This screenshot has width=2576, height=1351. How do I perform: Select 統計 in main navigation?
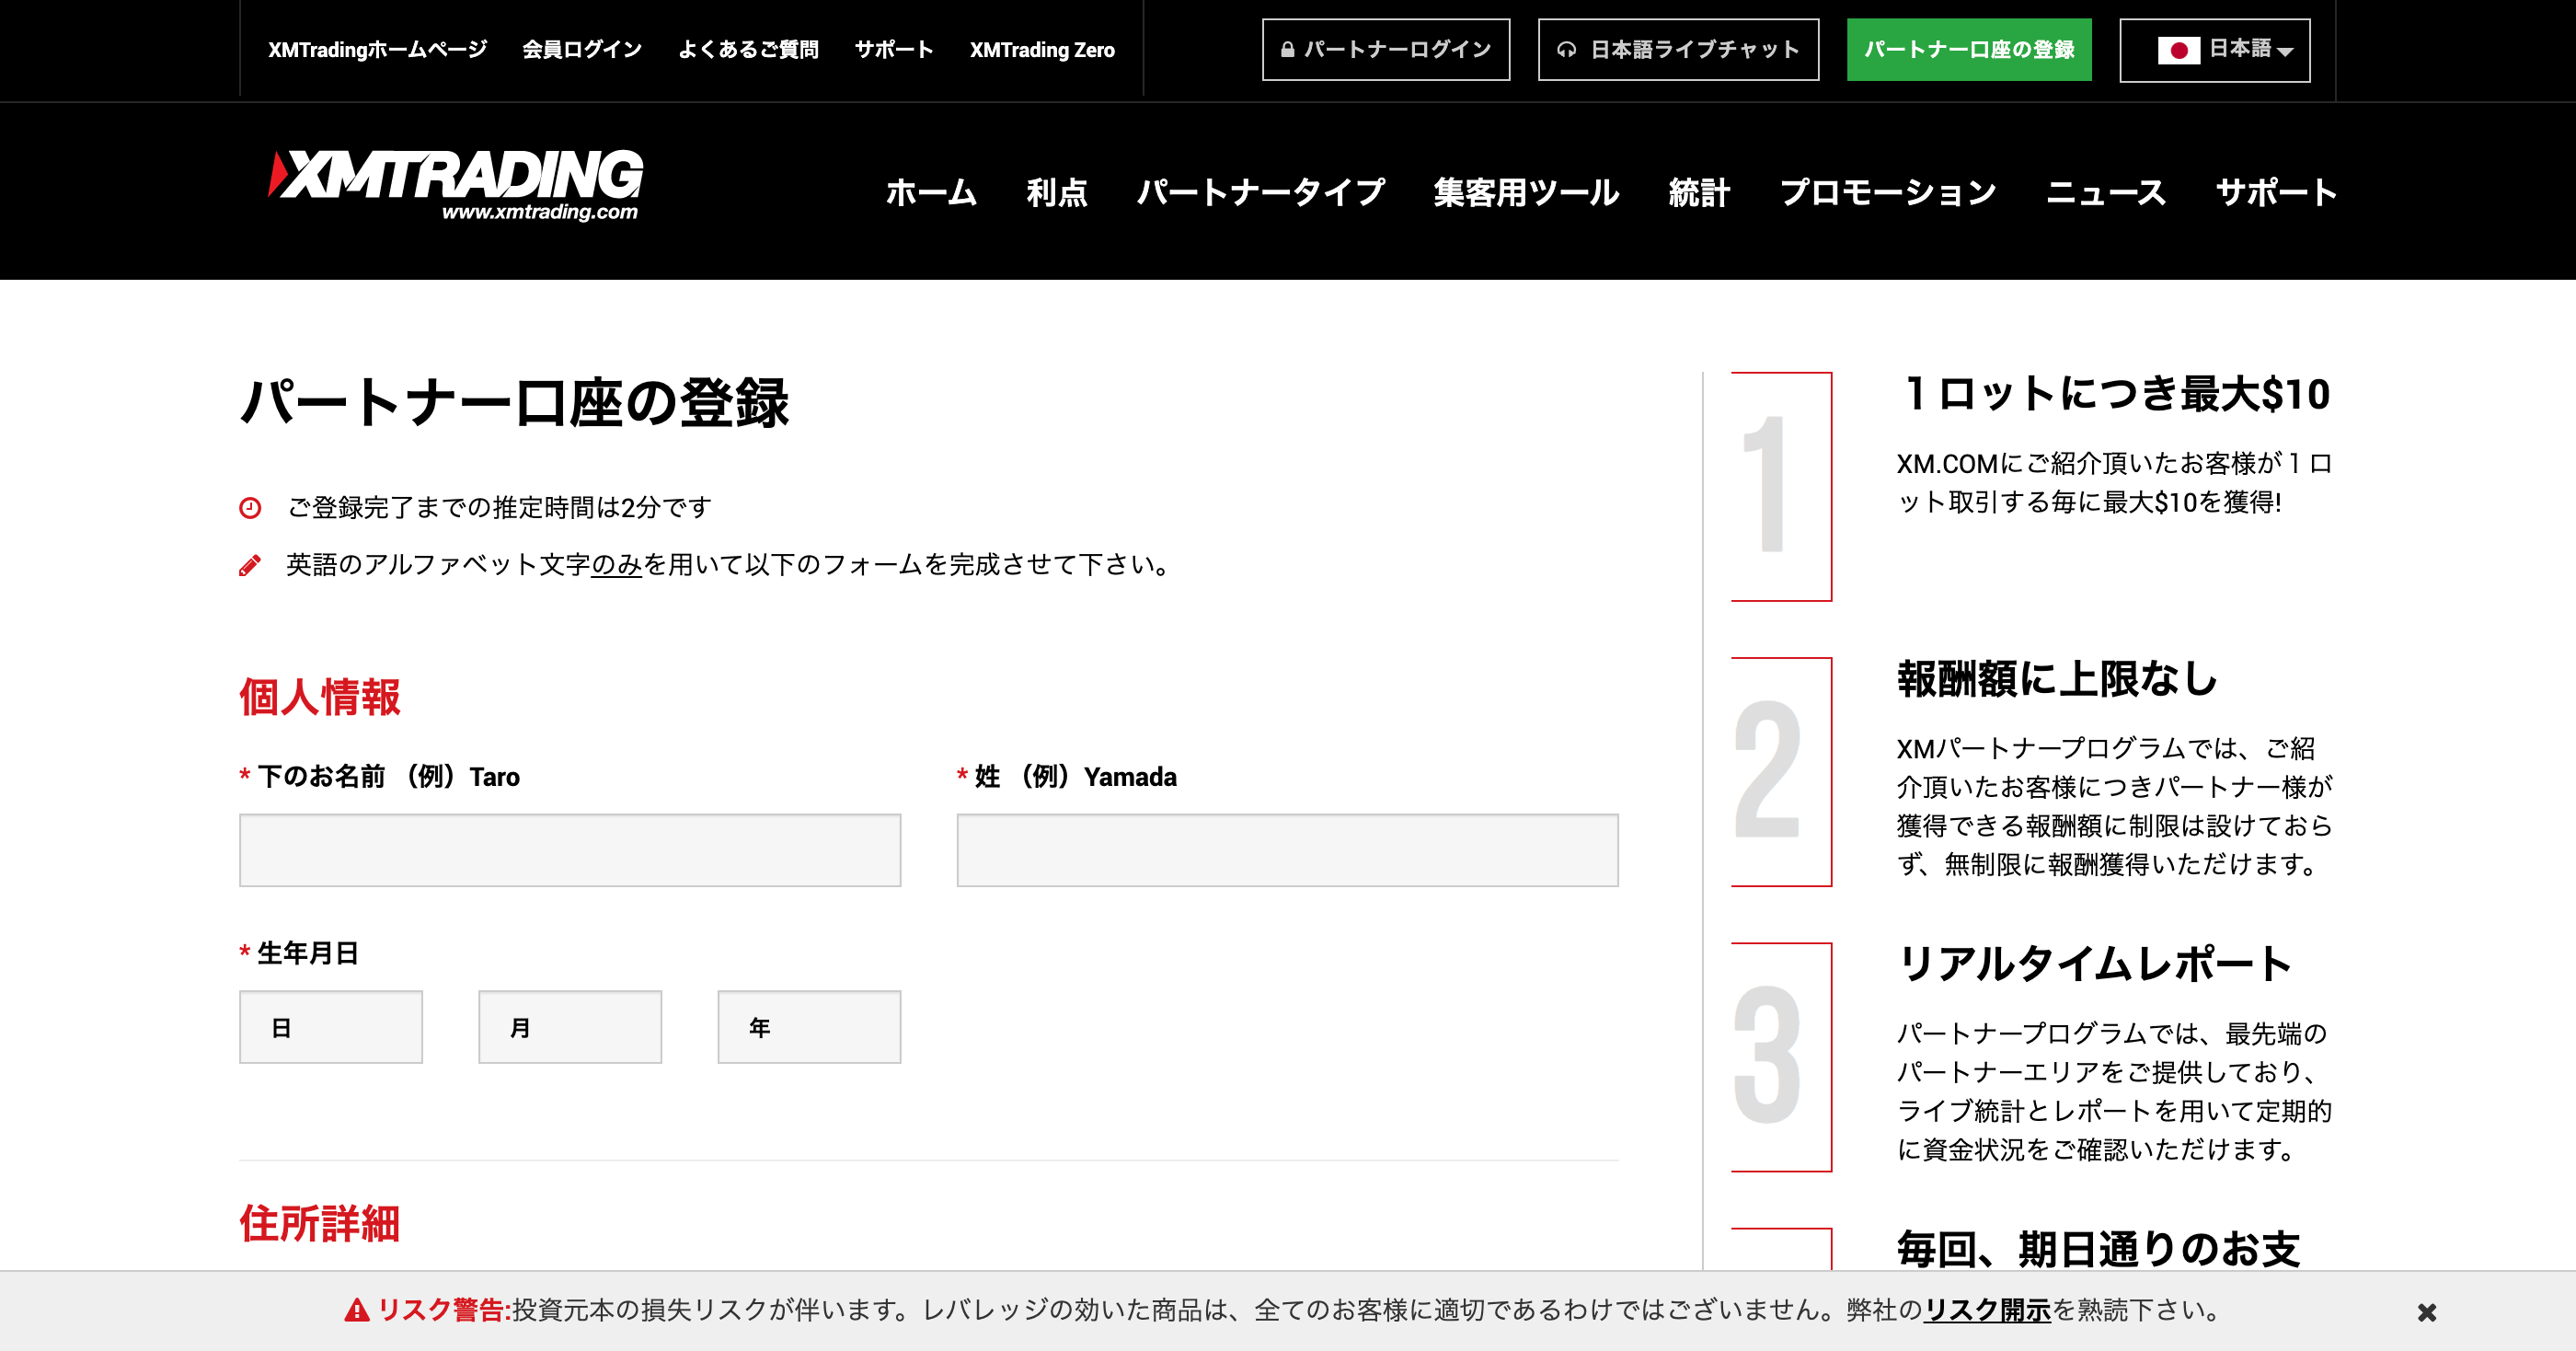tap(1699, 192)
